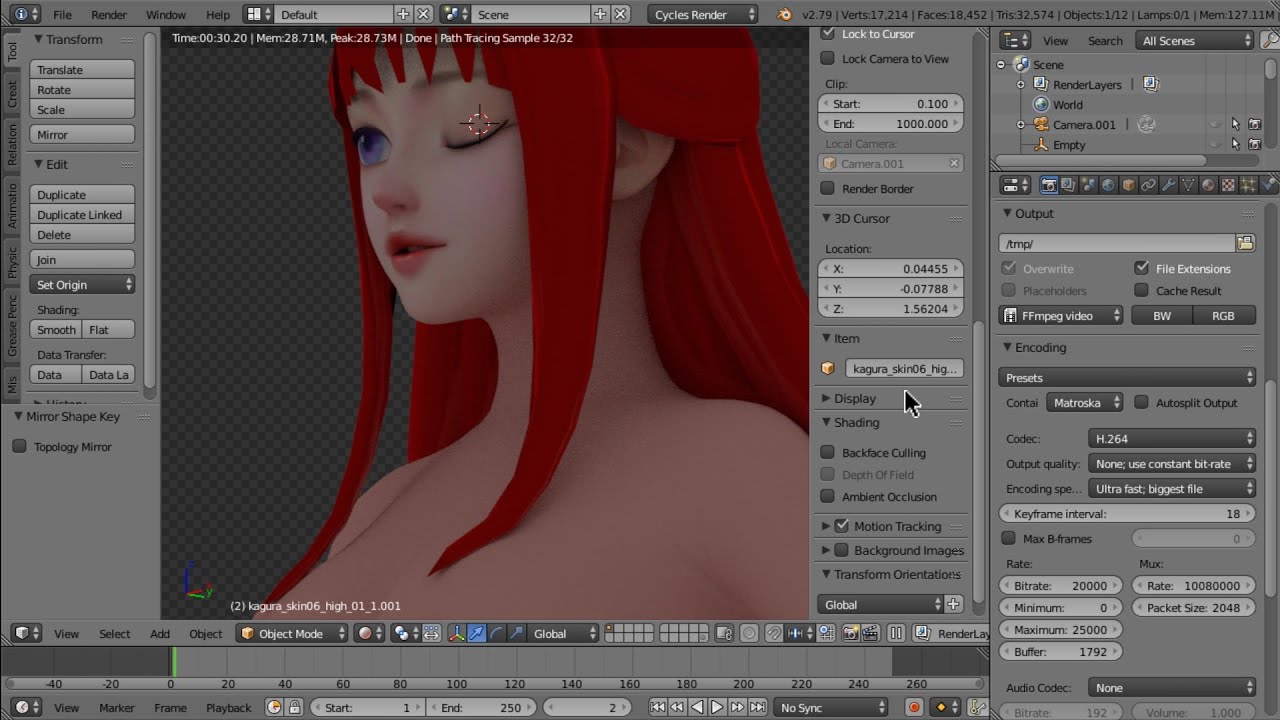Image resolution: width=1280 pixels, height=720 pixels.
Task: Open the Object properties tab
Action: point(1128,185)
